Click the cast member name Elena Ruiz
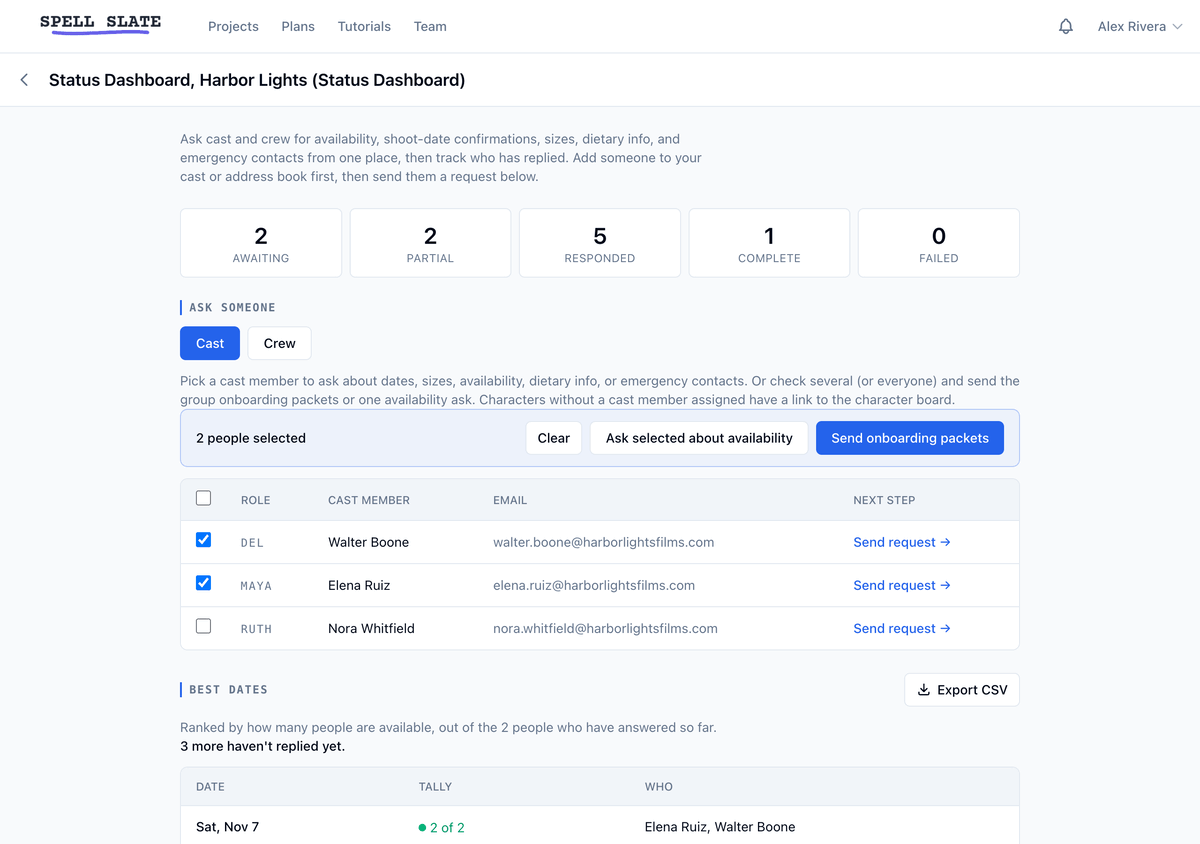 (359, 585)
